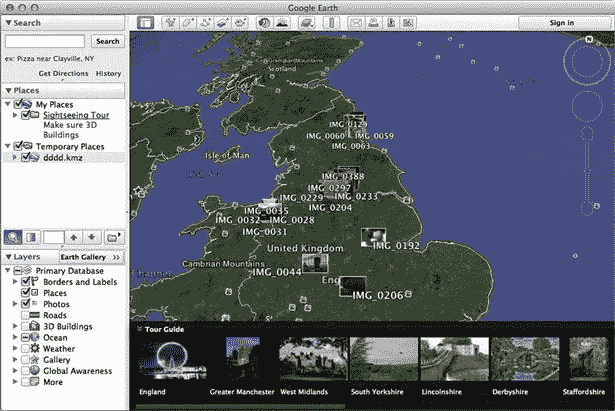Enable the 3D Buildings layer checkbox

(x=25, y=326)
